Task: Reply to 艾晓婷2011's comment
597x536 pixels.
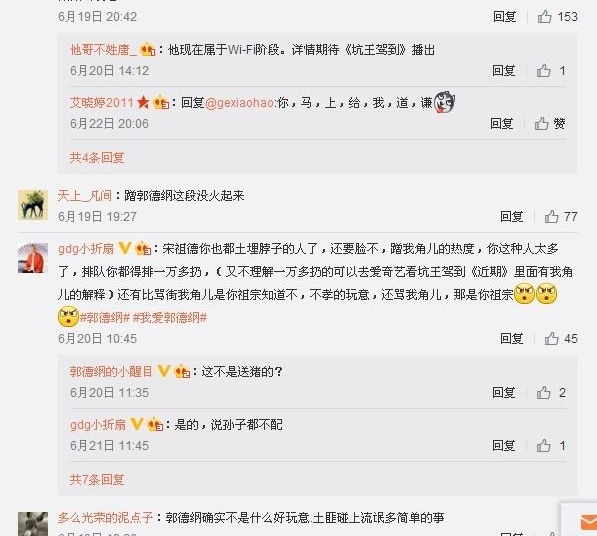Action: (502, 123)
